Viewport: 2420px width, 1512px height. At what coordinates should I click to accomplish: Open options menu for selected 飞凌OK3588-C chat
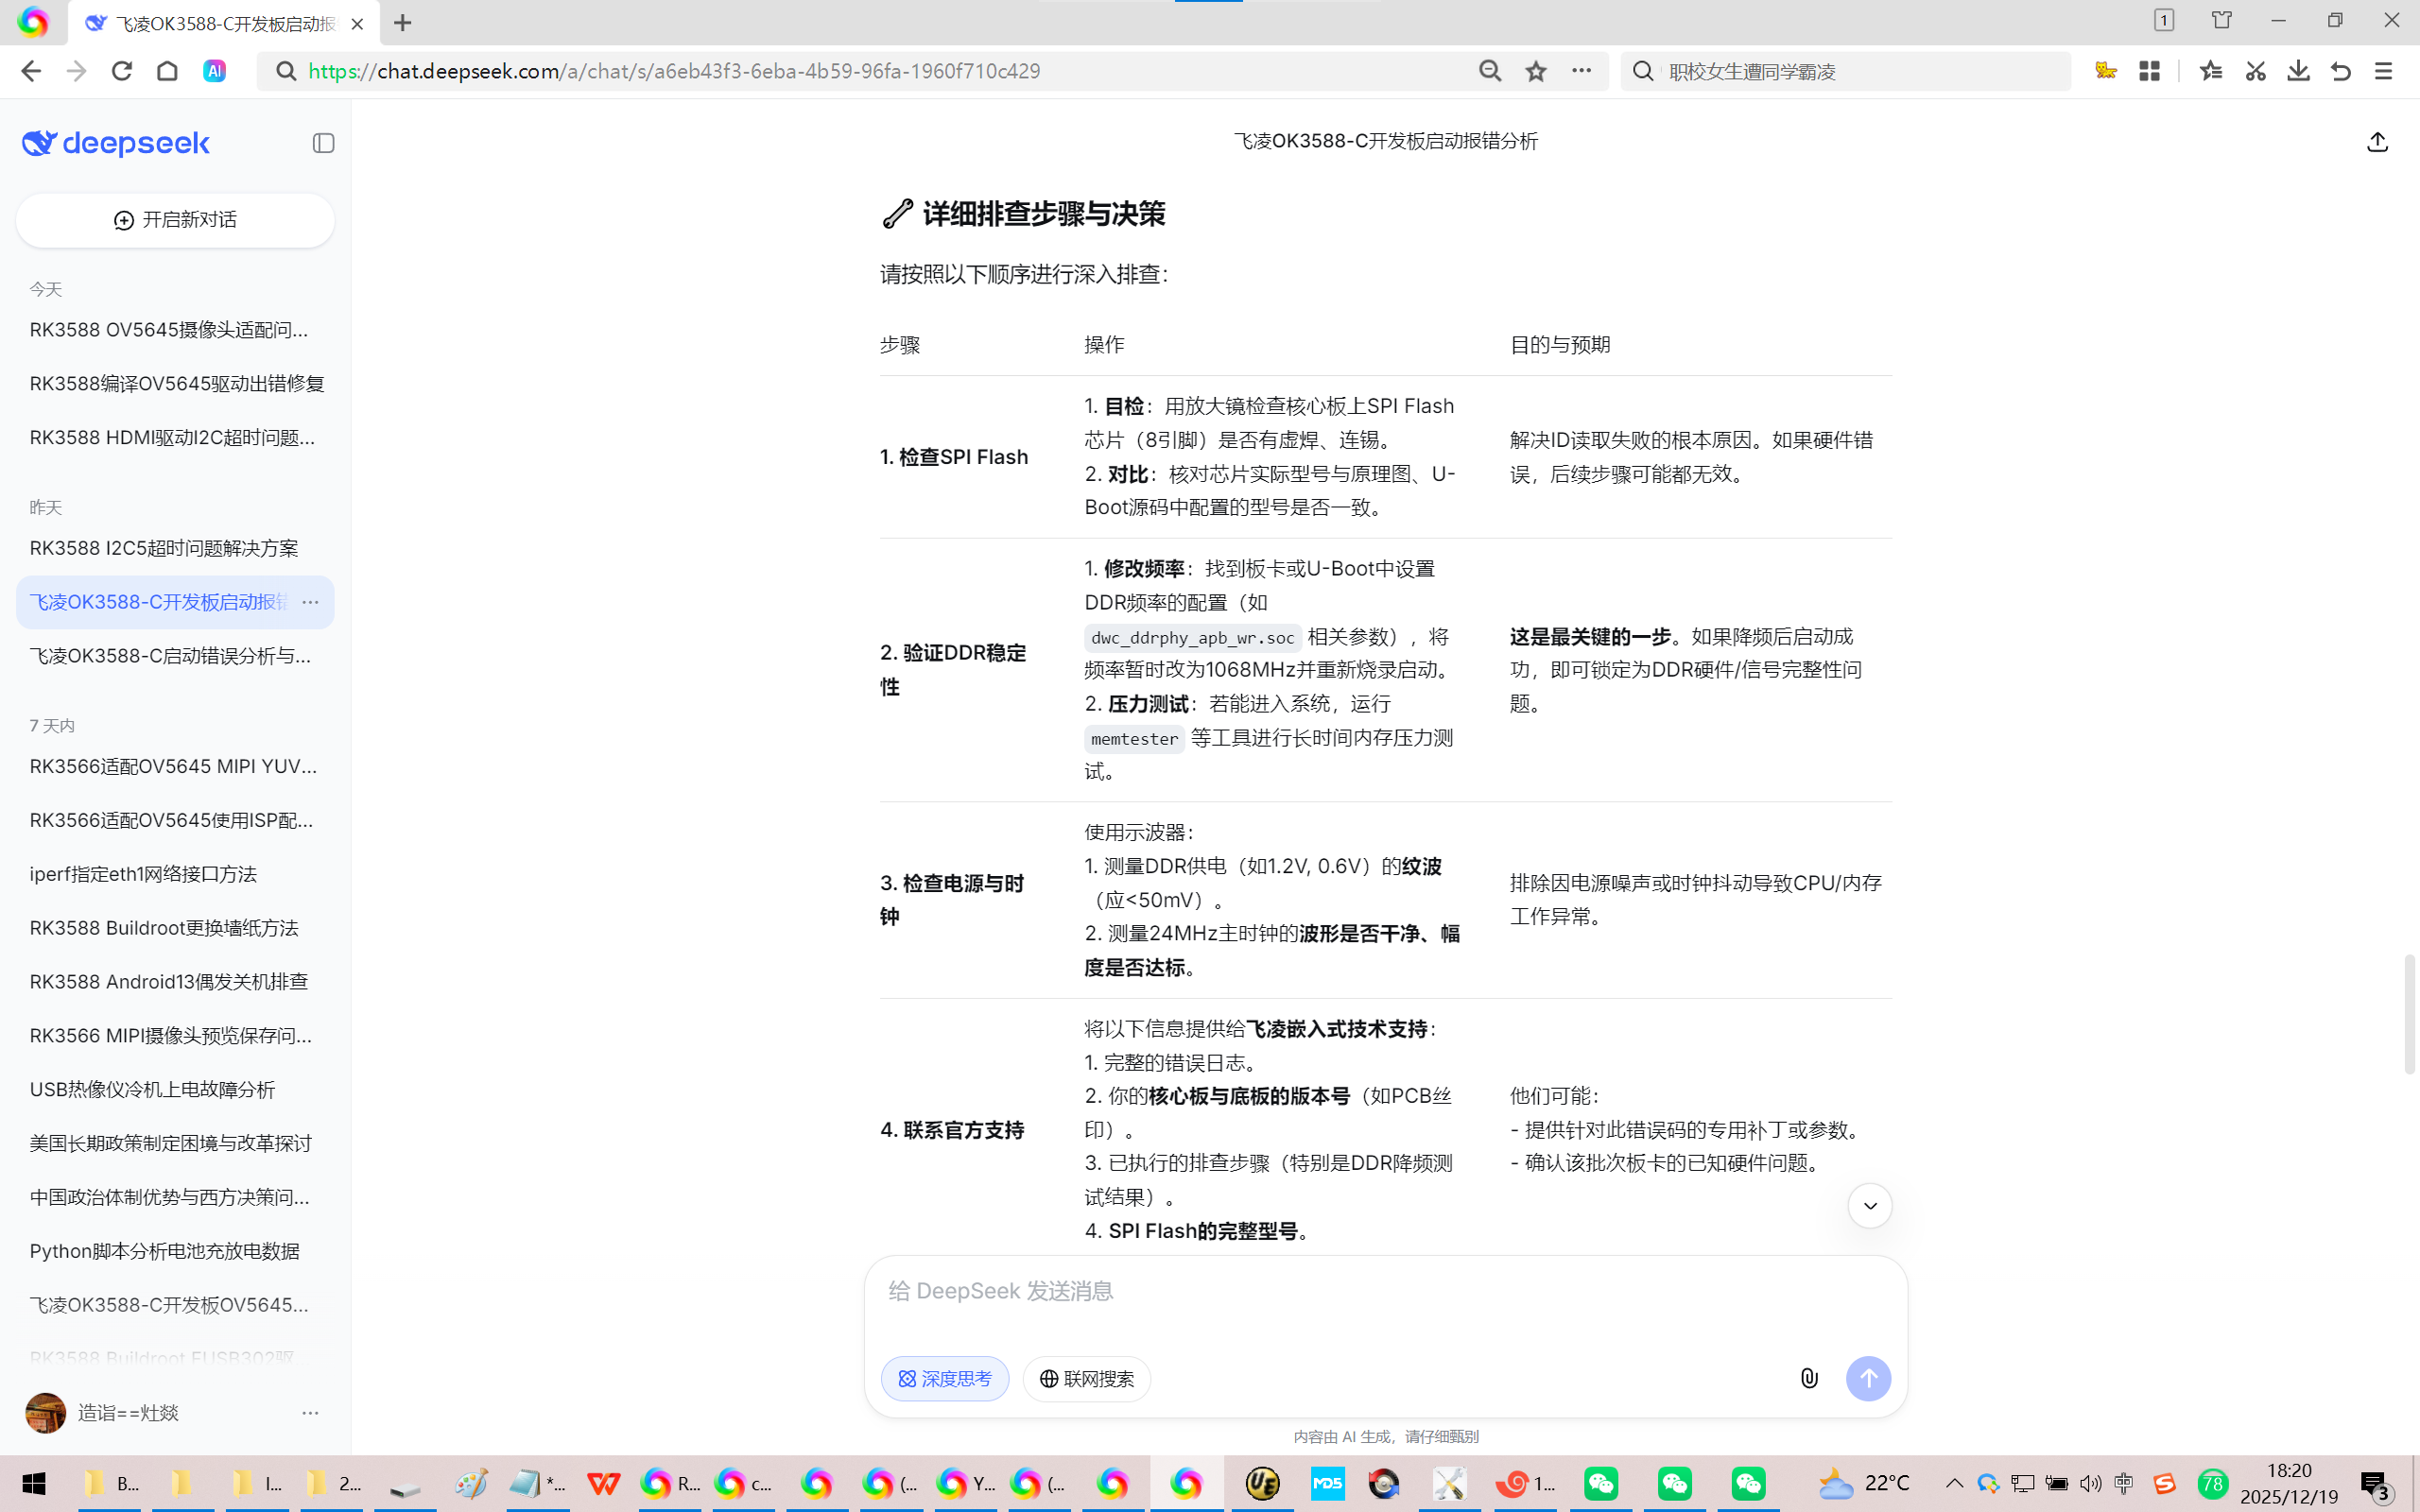click(x=310, y=602)
